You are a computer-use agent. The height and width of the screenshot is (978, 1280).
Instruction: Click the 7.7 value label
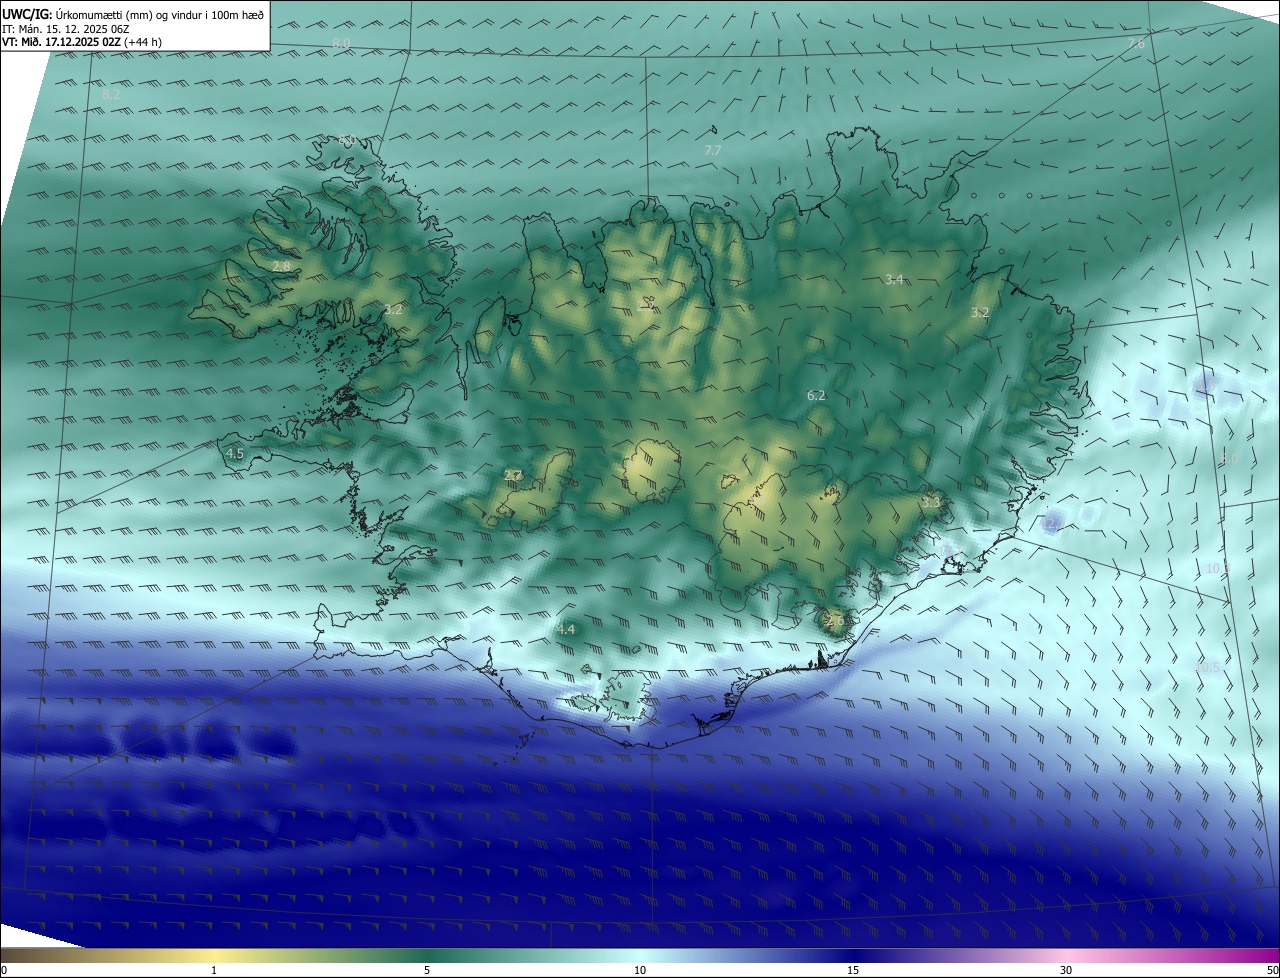tap(713, 150)
